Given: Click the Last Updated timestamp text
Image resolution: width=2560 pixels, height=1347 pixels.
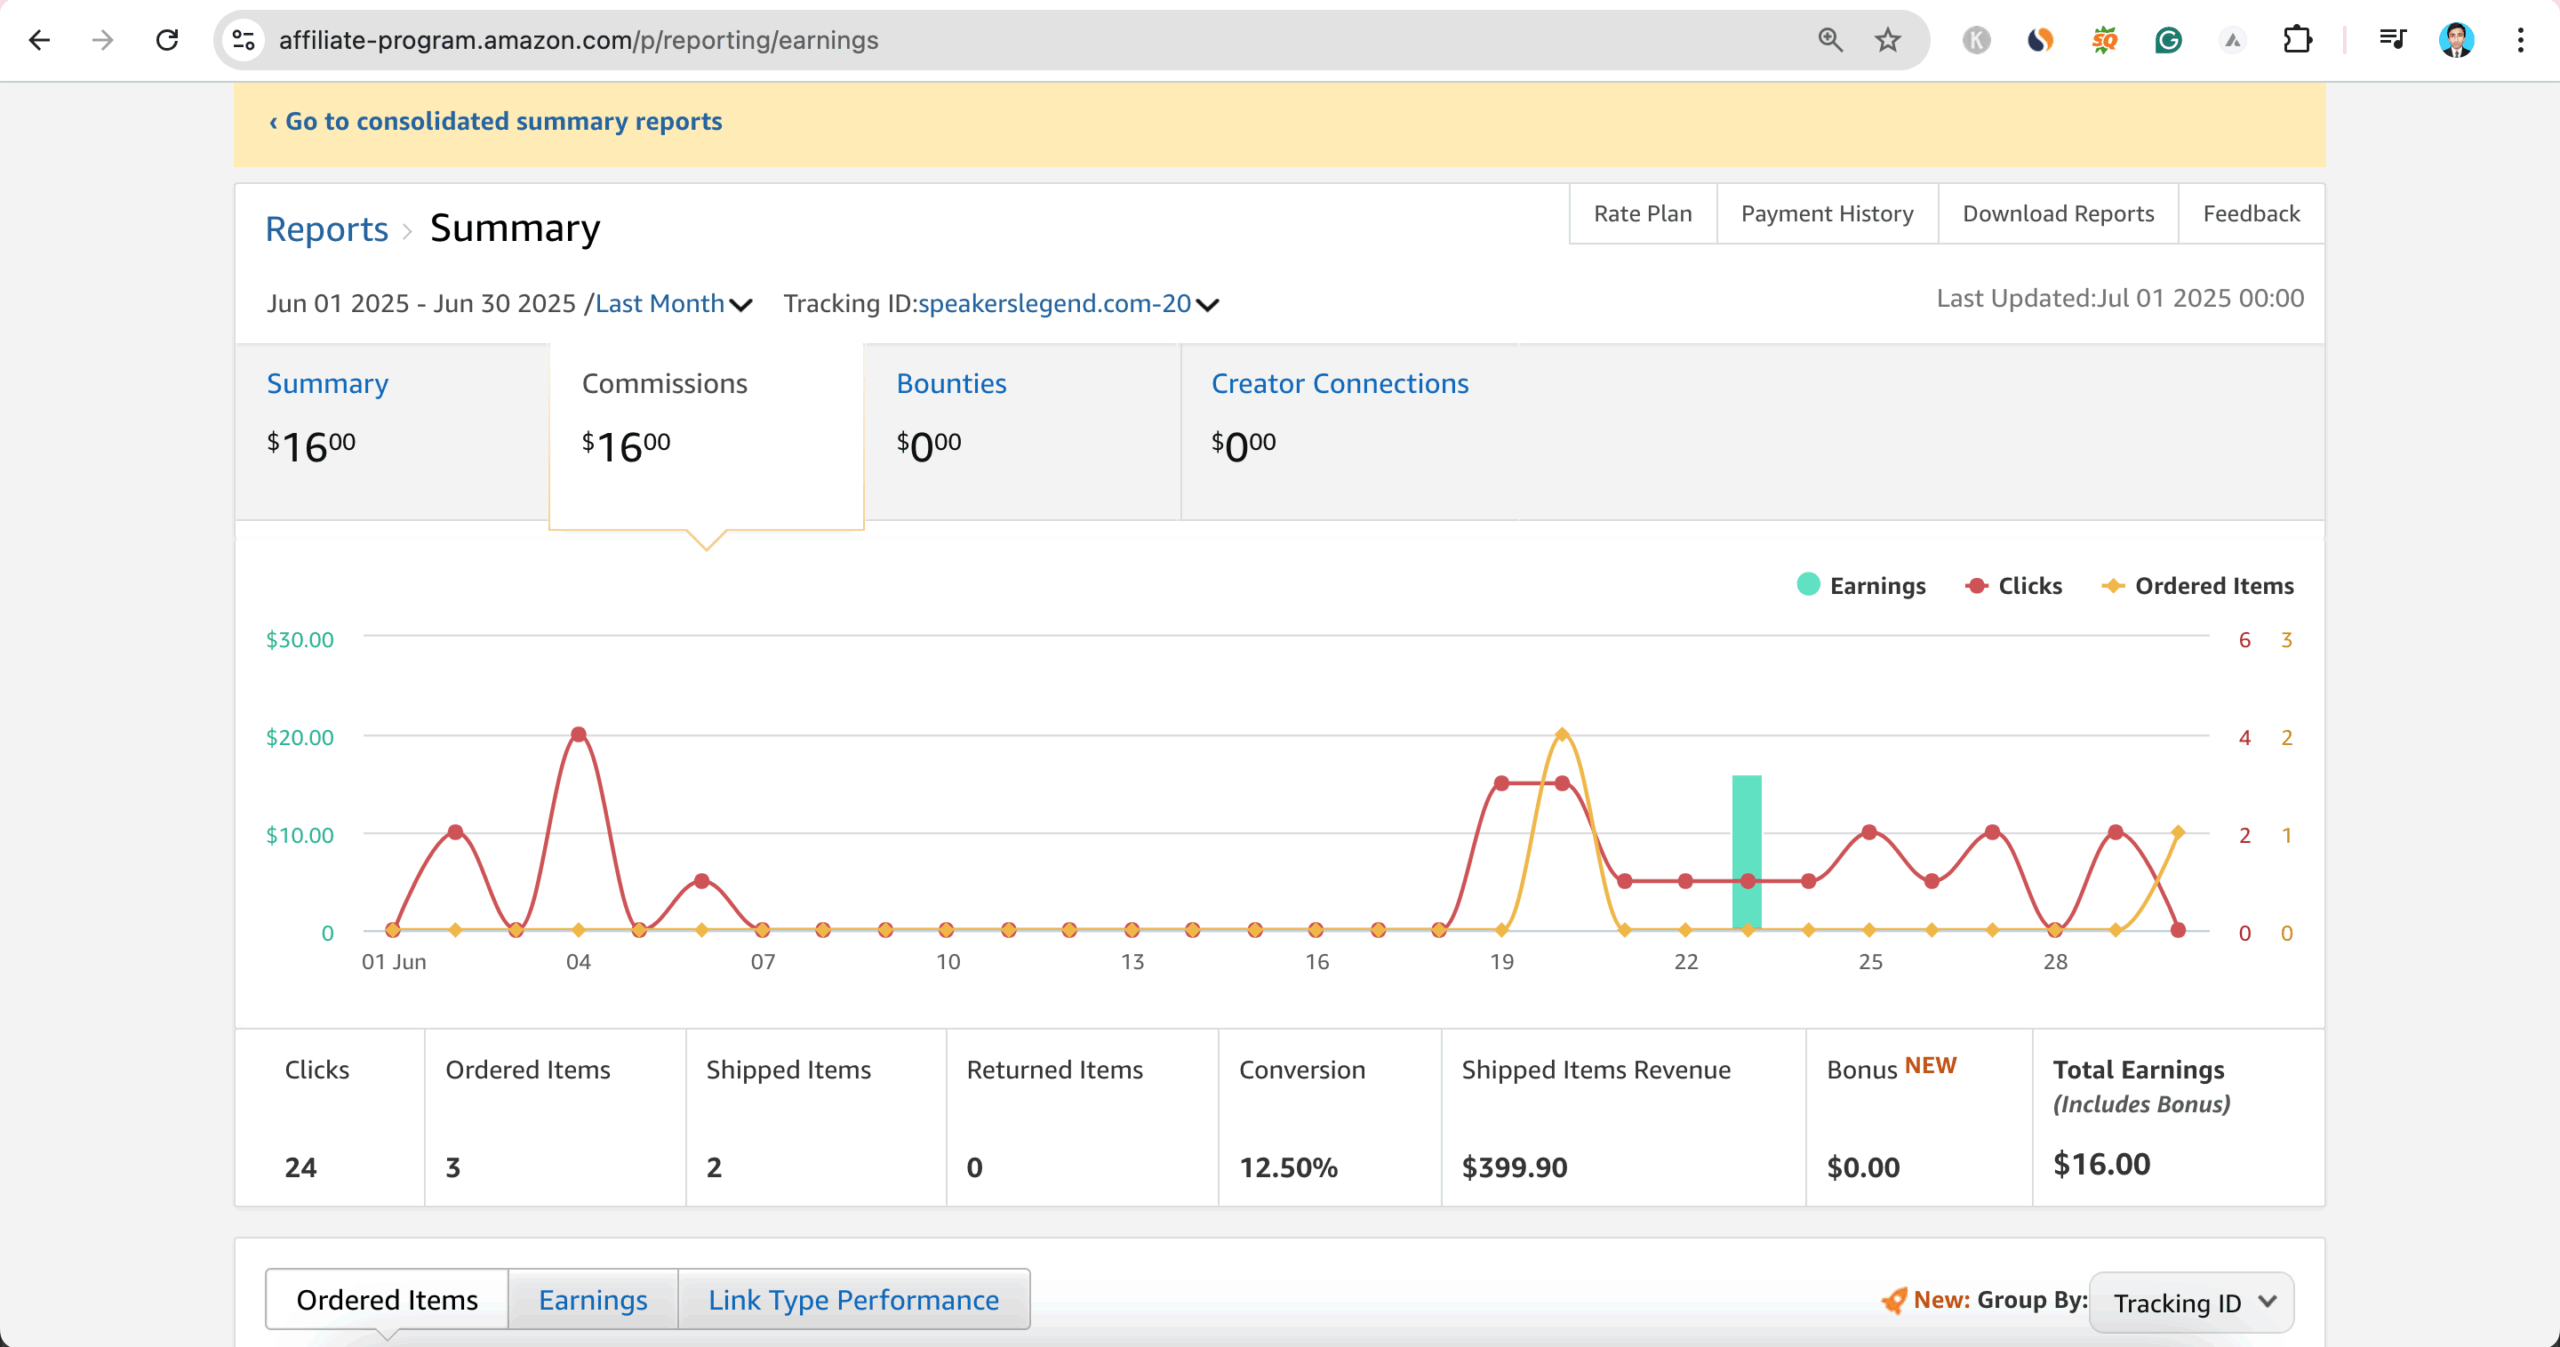Looking at the screenshot, I should click(2120, 298).
